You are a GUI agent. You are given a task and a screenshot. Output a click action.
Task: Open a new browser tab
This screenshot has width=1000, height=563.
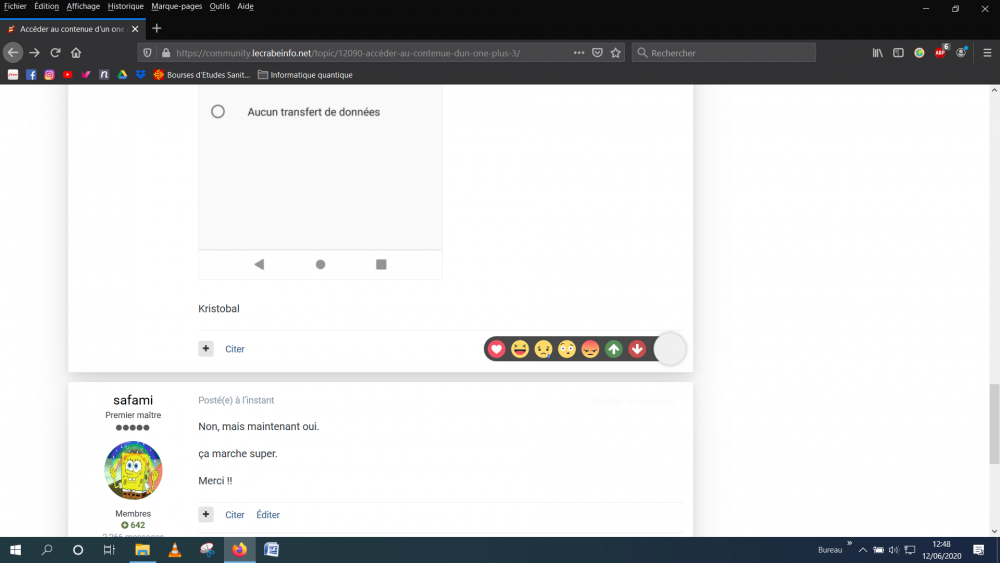click(157, 29)
